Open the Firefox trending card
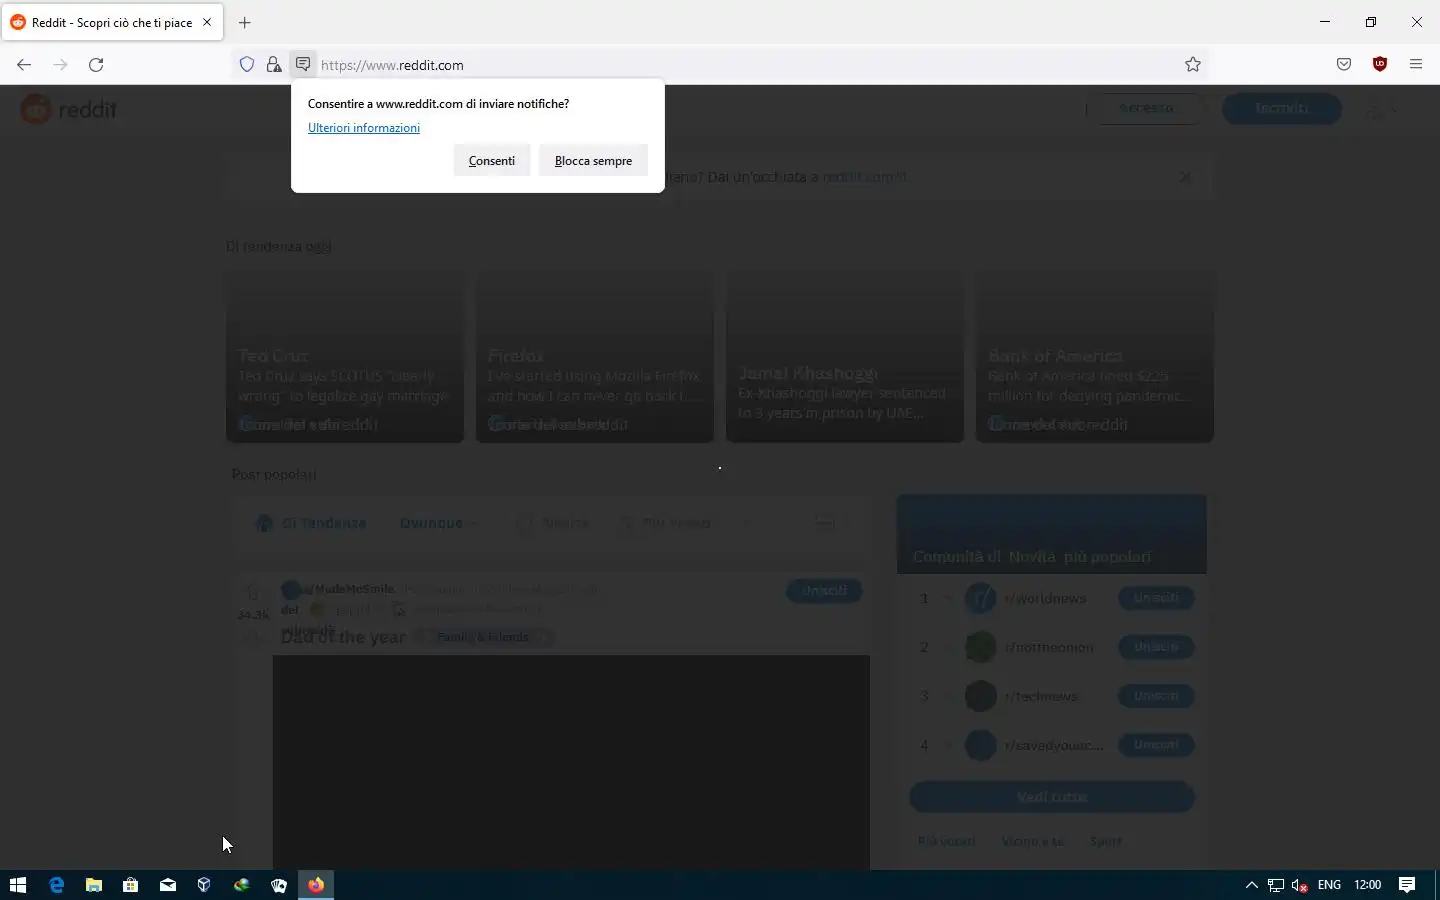 click(595, 357)
